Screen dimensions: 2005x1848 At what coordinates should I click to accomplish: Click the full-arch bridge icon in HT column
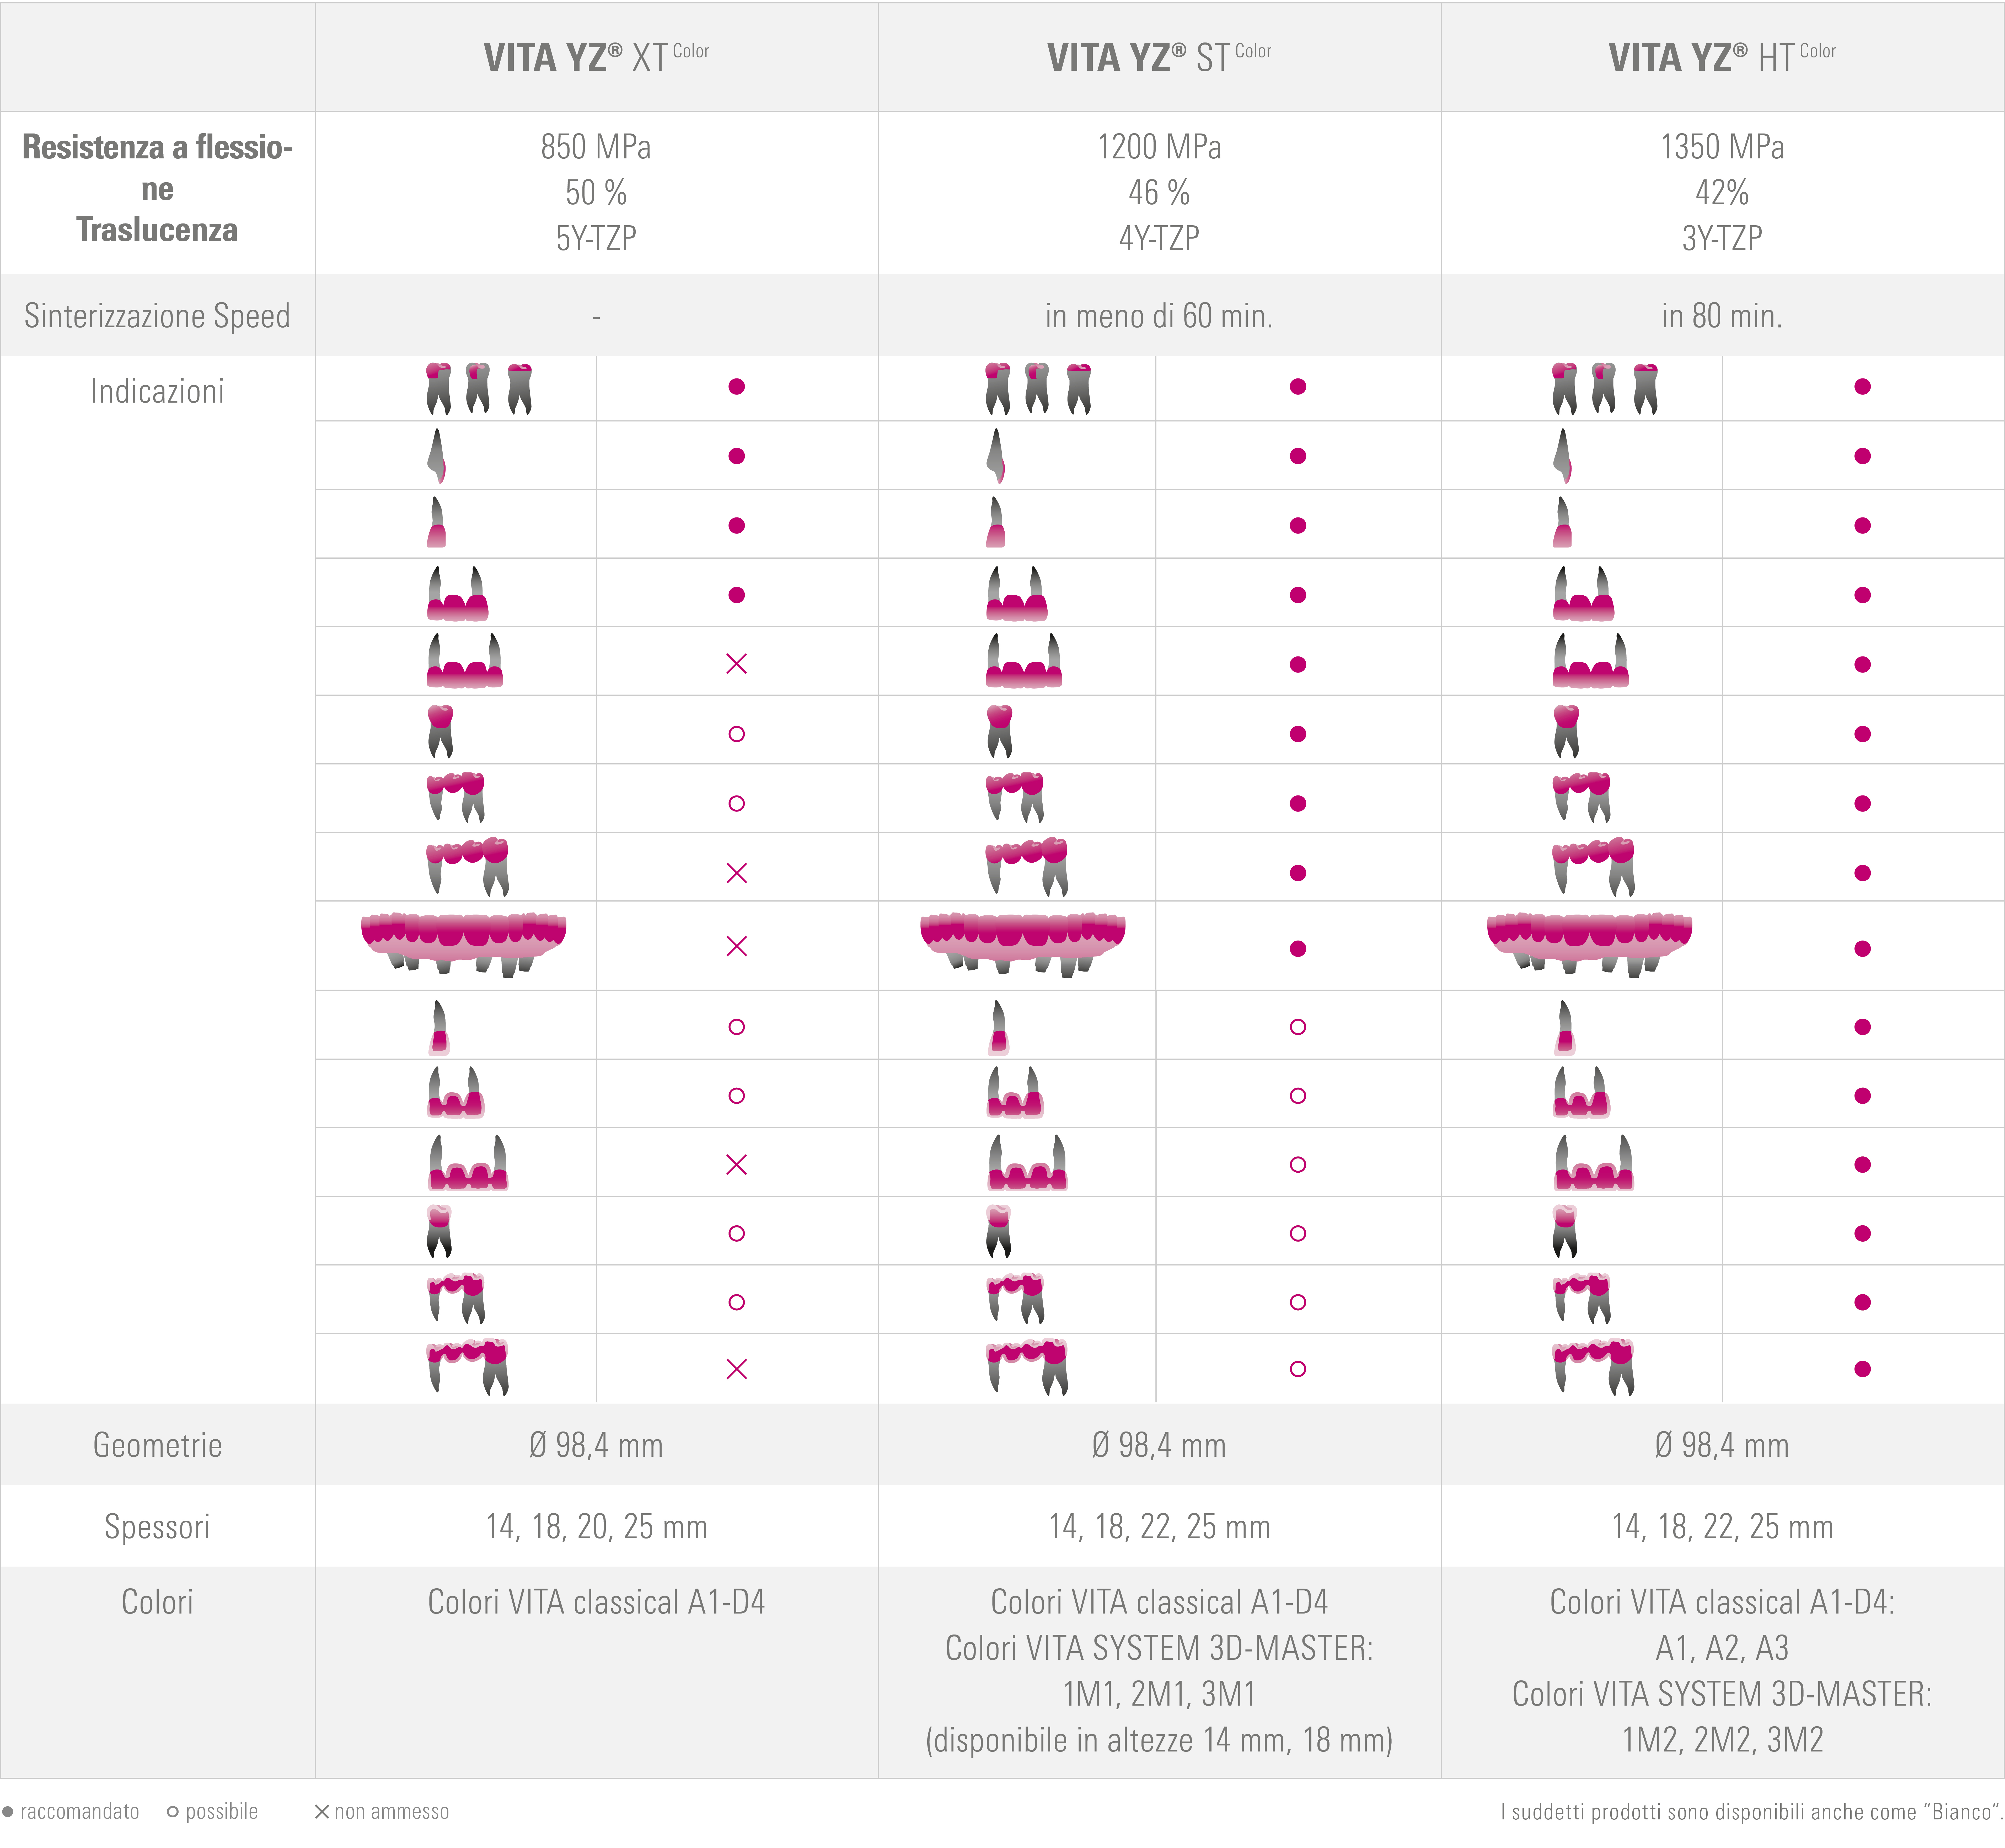(1589, 944)
